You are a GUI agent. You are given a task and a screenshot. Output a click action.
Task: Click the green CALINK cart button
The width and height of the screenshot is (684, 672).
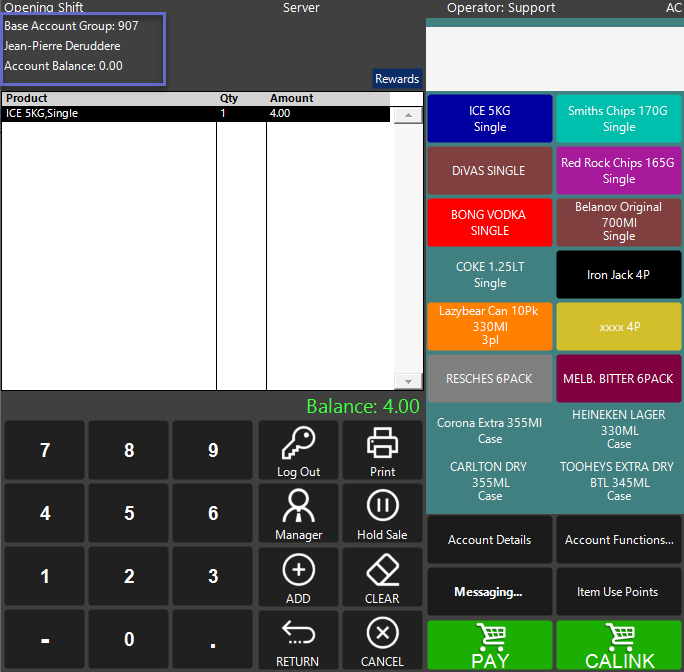click(x=619, y=645)
